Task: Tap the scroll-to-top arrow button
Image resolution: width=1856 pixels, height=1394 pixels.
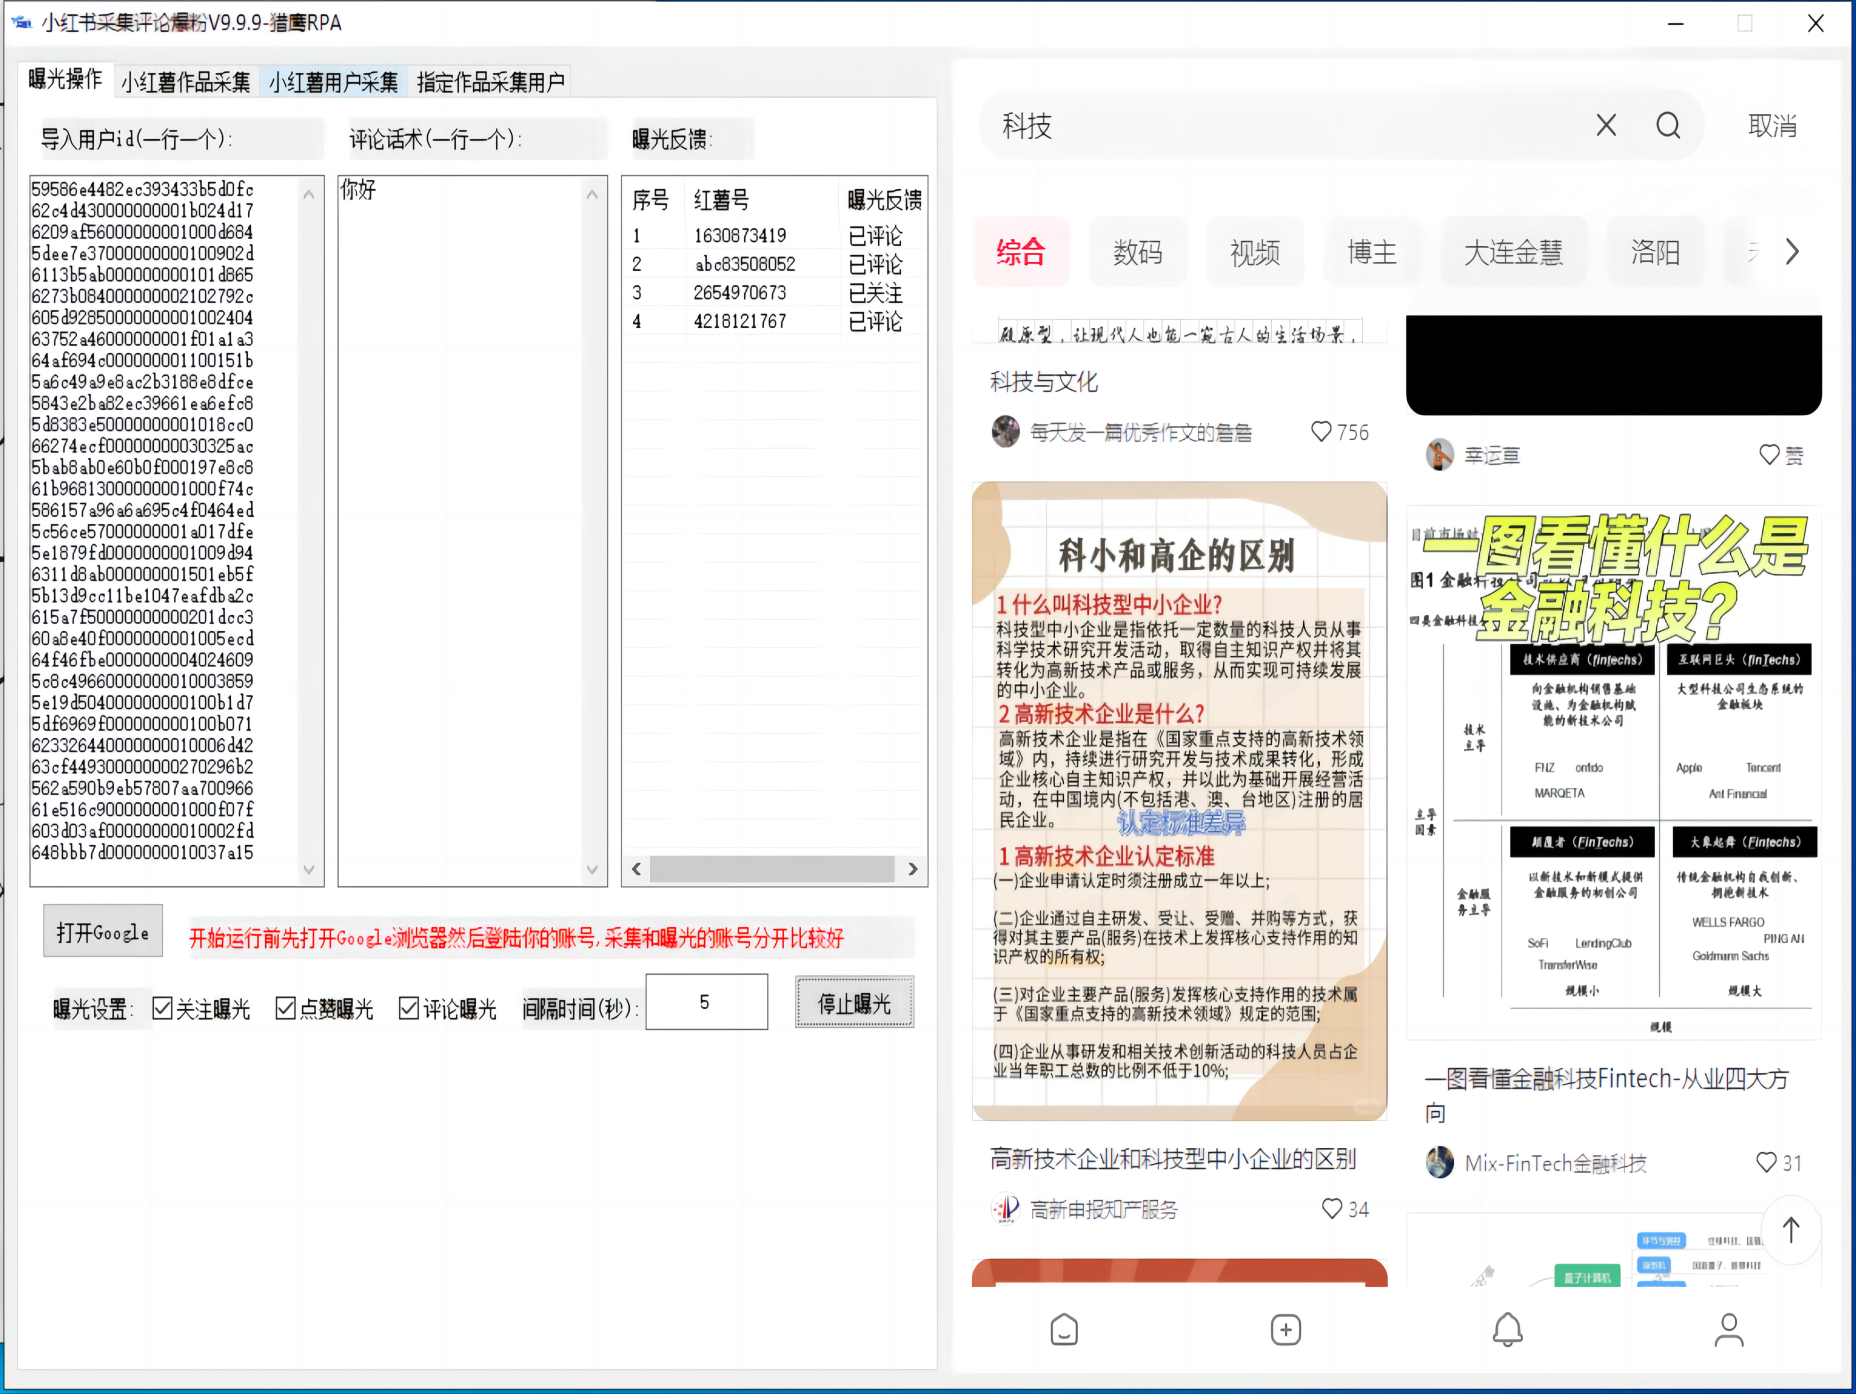Action: pyautogui.click(x=1790, y=1229)
